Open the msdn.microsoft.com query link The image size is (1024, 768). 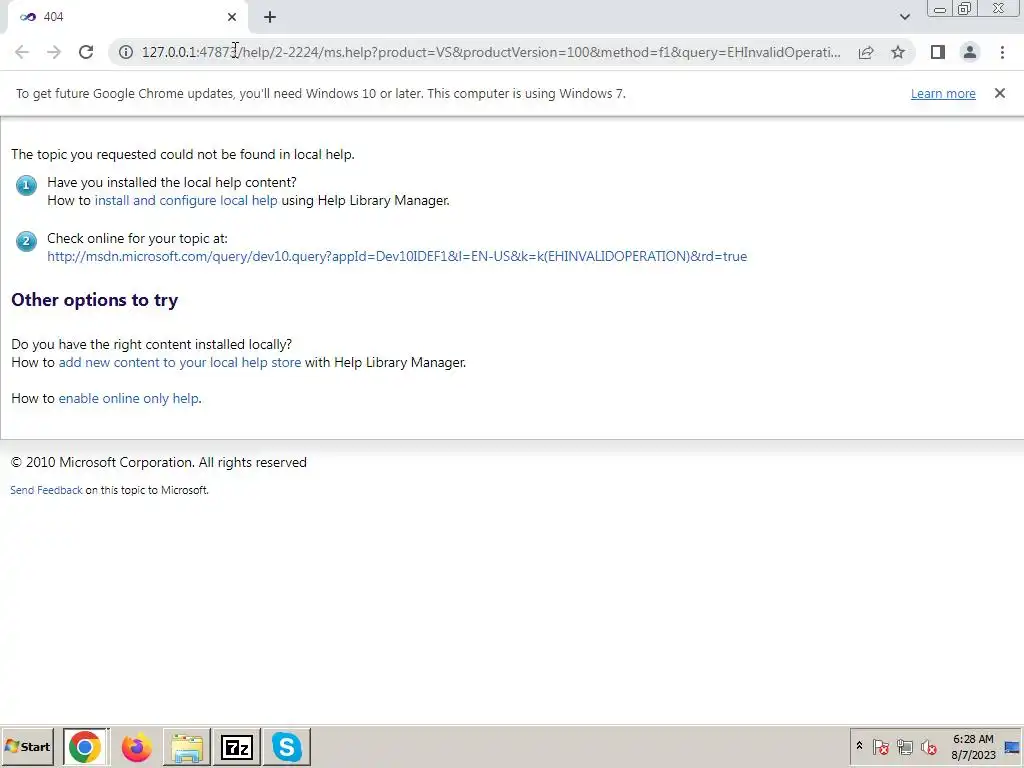pyautogui.click(x=397, y=256)
